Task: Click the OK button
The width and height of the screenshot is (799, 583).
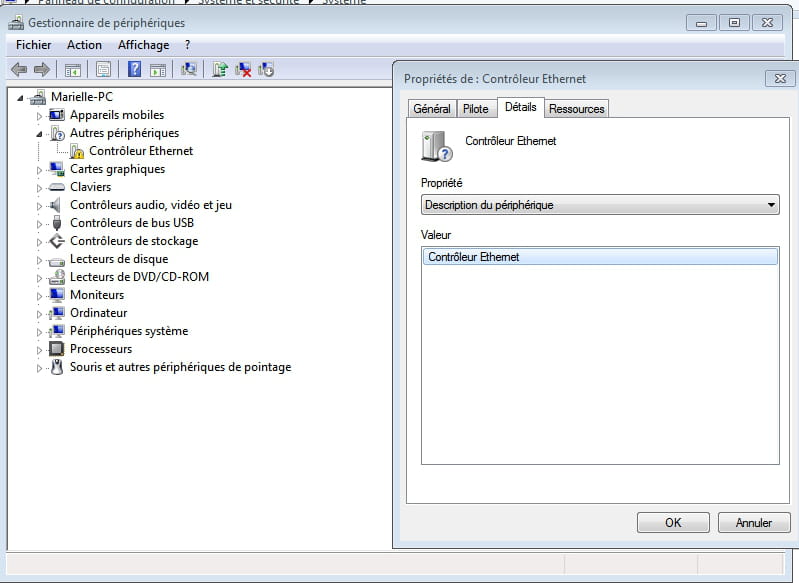Action: [x=672, y=522]
